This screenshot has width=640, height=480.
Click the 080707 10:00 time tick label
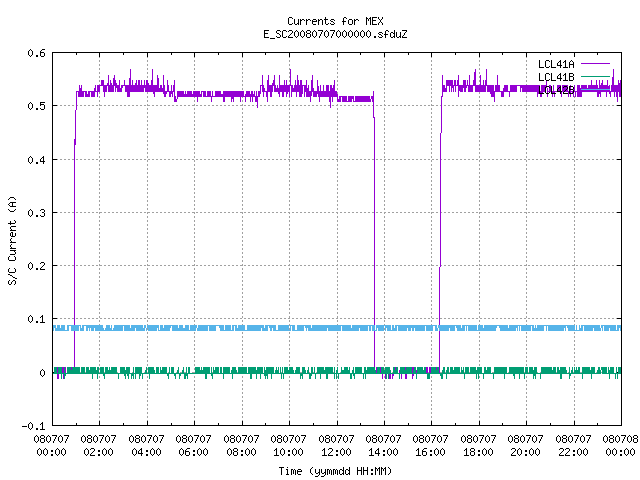(289, 445)
